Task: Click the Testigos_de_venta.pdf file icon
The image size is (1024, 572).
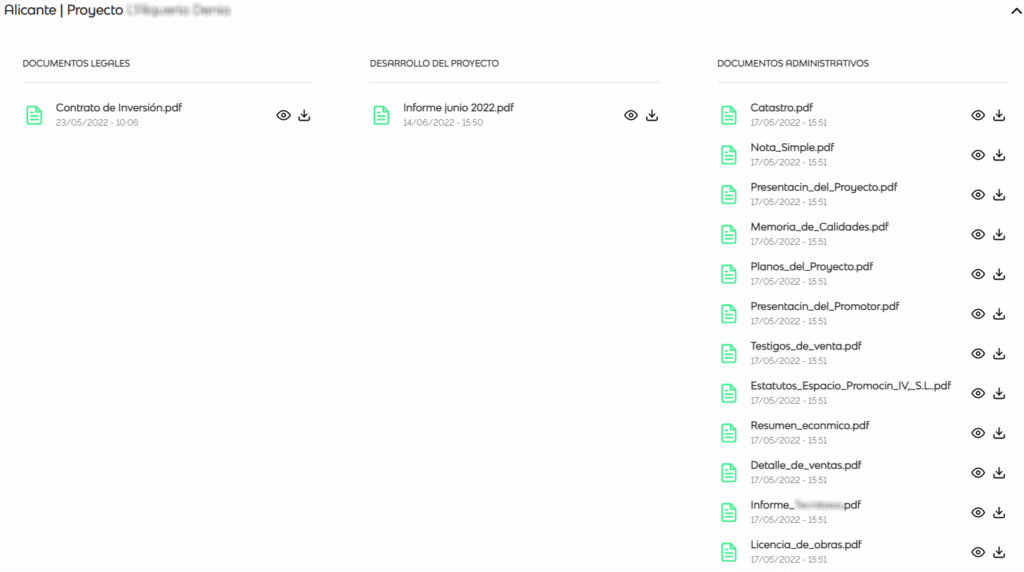Action: 729,353
